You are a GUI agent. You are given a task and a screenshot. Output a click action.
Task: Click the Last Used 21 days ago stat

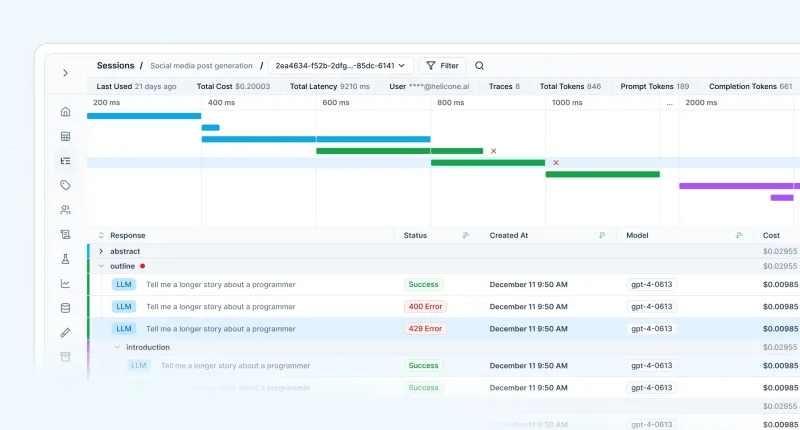136,87
